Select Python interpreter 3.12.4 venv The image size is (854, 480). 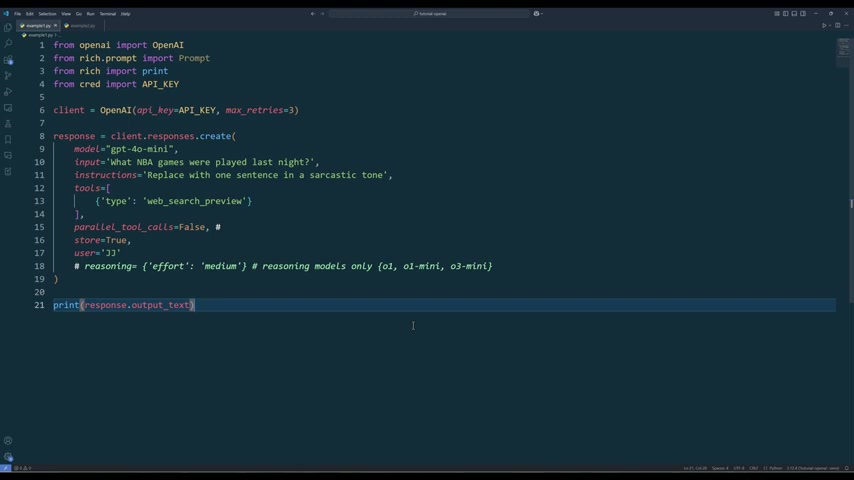pyautogui.click(x=813, y=468)
